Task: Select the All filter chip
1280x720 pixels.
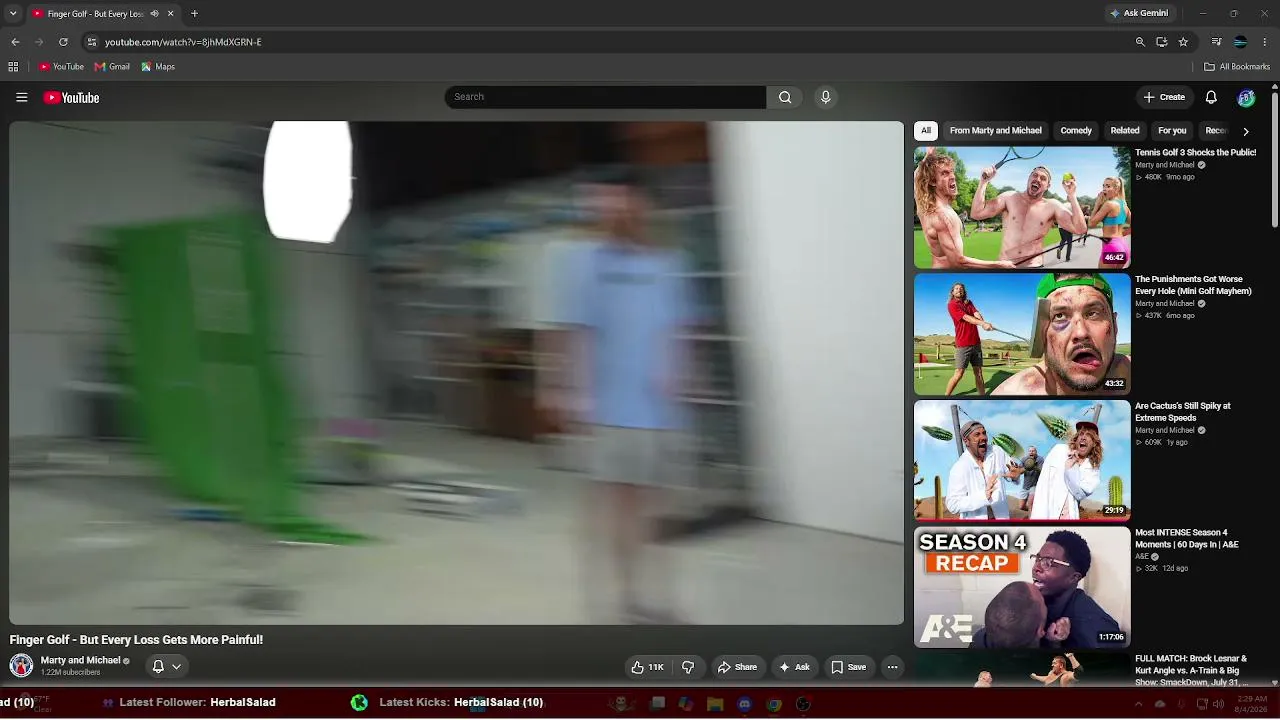Action: (x=926, y=131)
